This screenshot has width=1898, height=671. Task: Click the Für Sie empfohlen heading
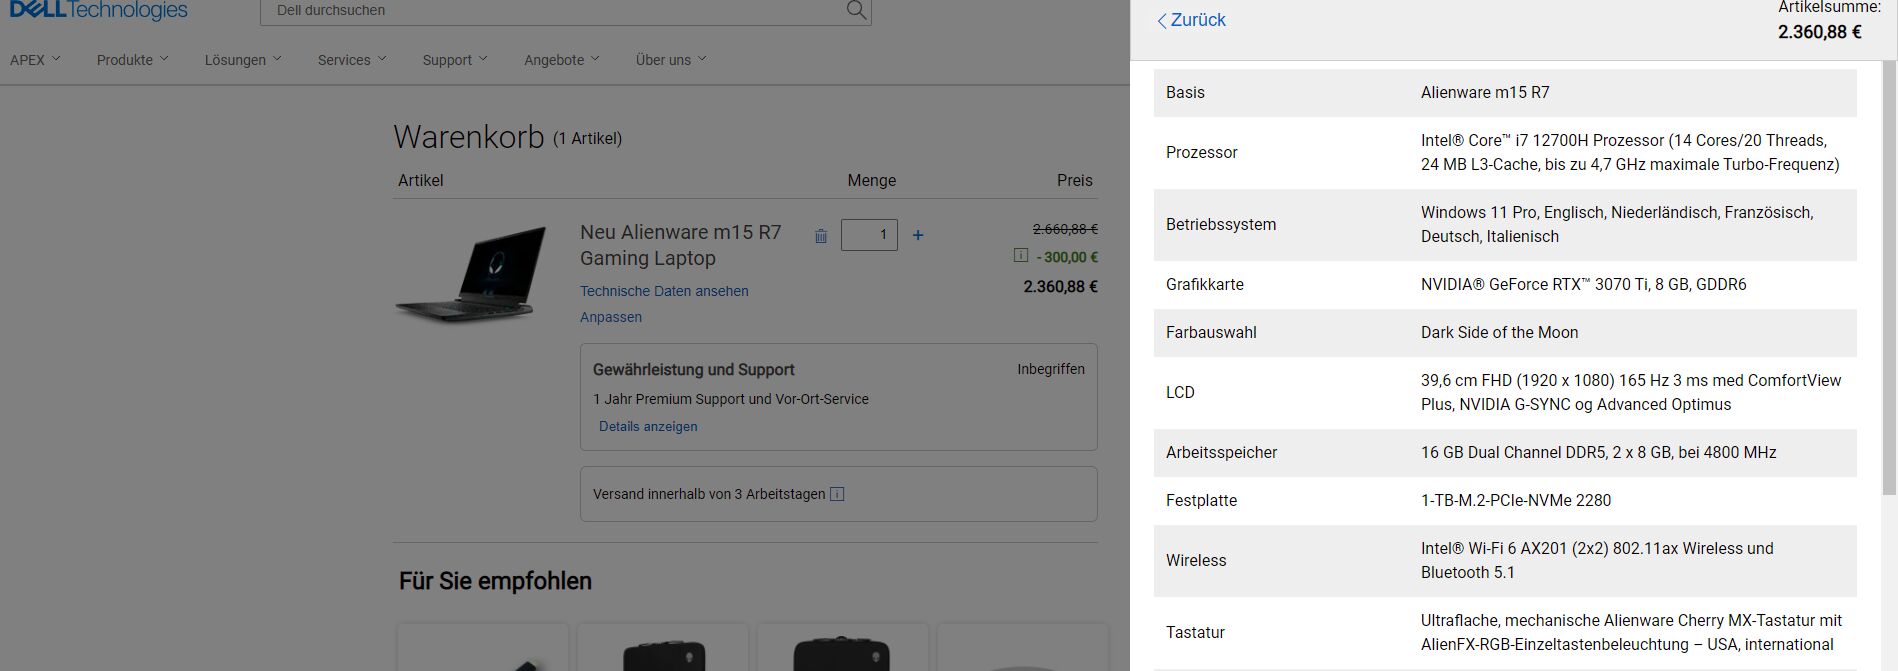tap(495, 581)
